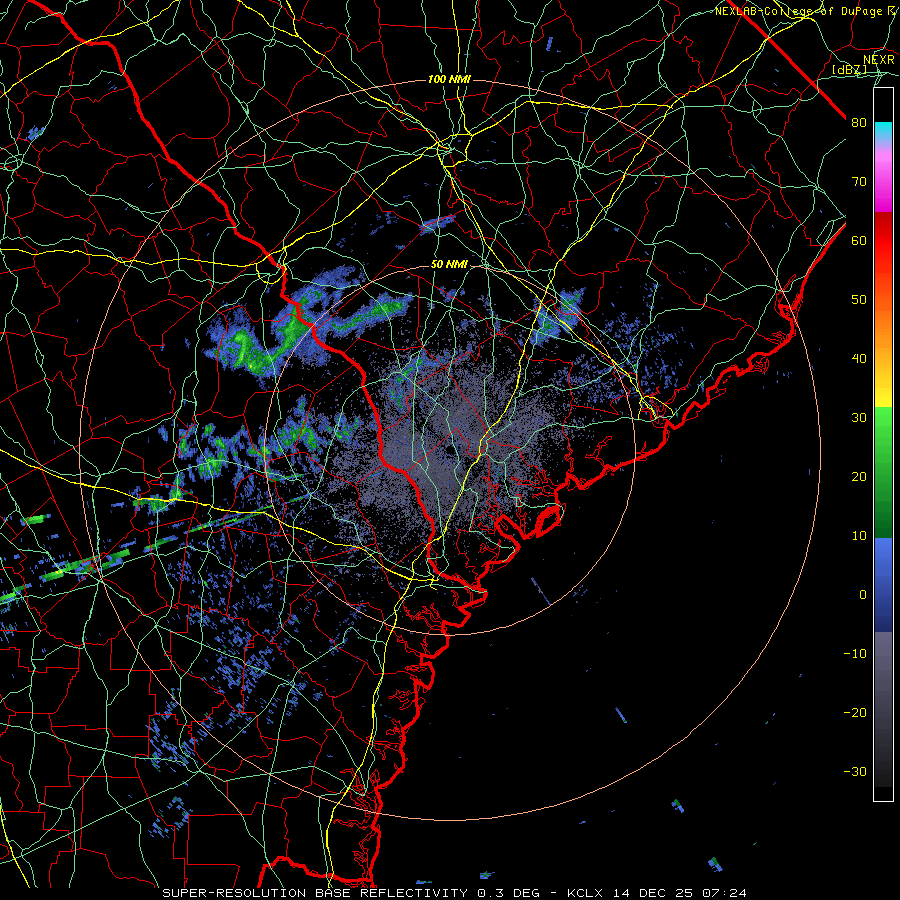
Task: Click the 'NEXR' label above the color scale
Action: tap(879, 60)
